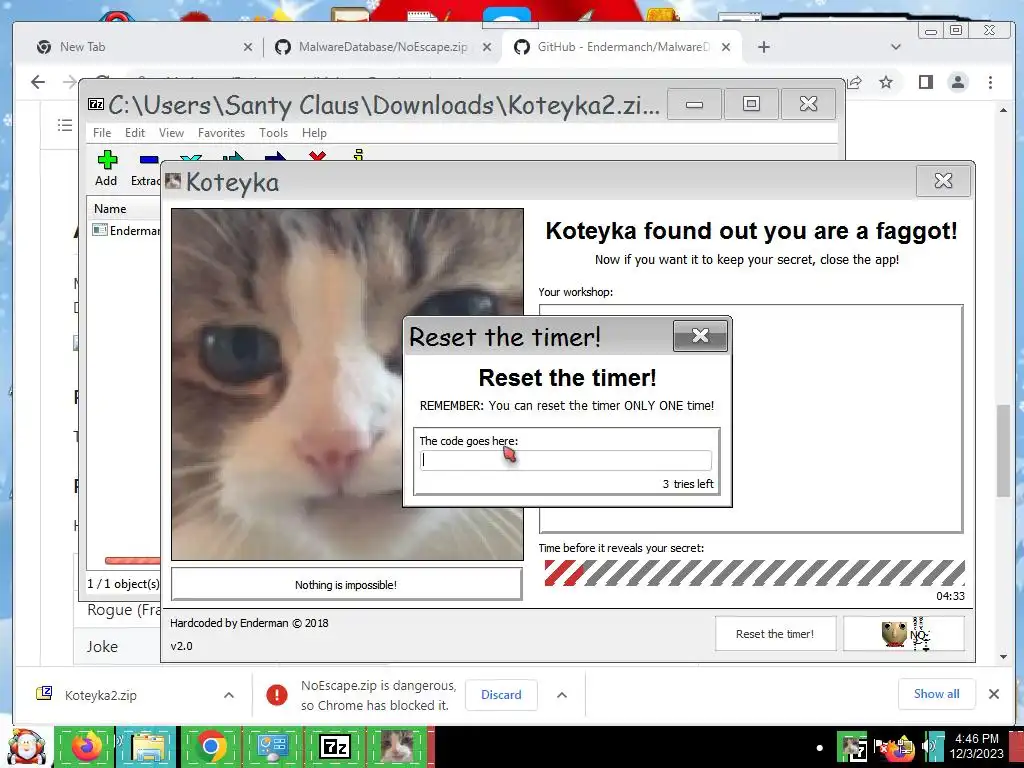Click the Name column header in 7-Zip
Screen dimensions: 1024x768
[110, 209]
